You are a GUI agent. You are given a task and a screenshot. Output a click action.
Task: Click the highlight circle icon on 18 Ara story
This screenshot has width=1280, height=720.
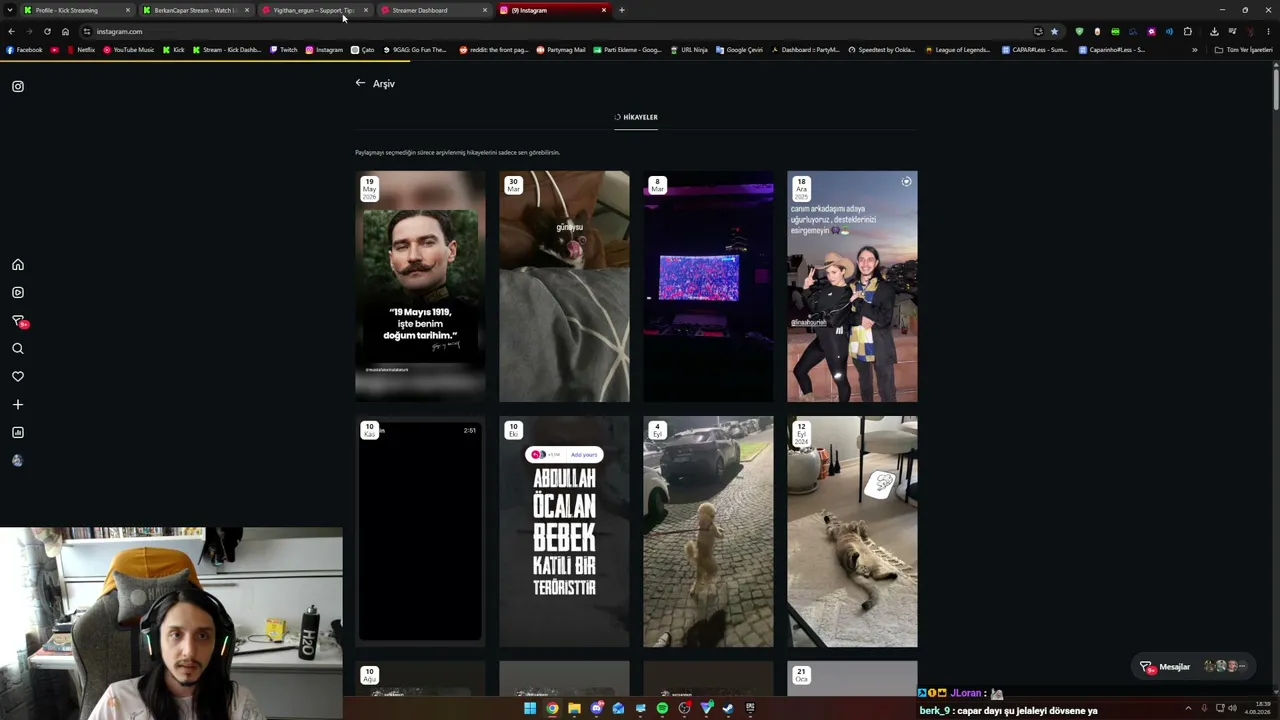point(906,182)
